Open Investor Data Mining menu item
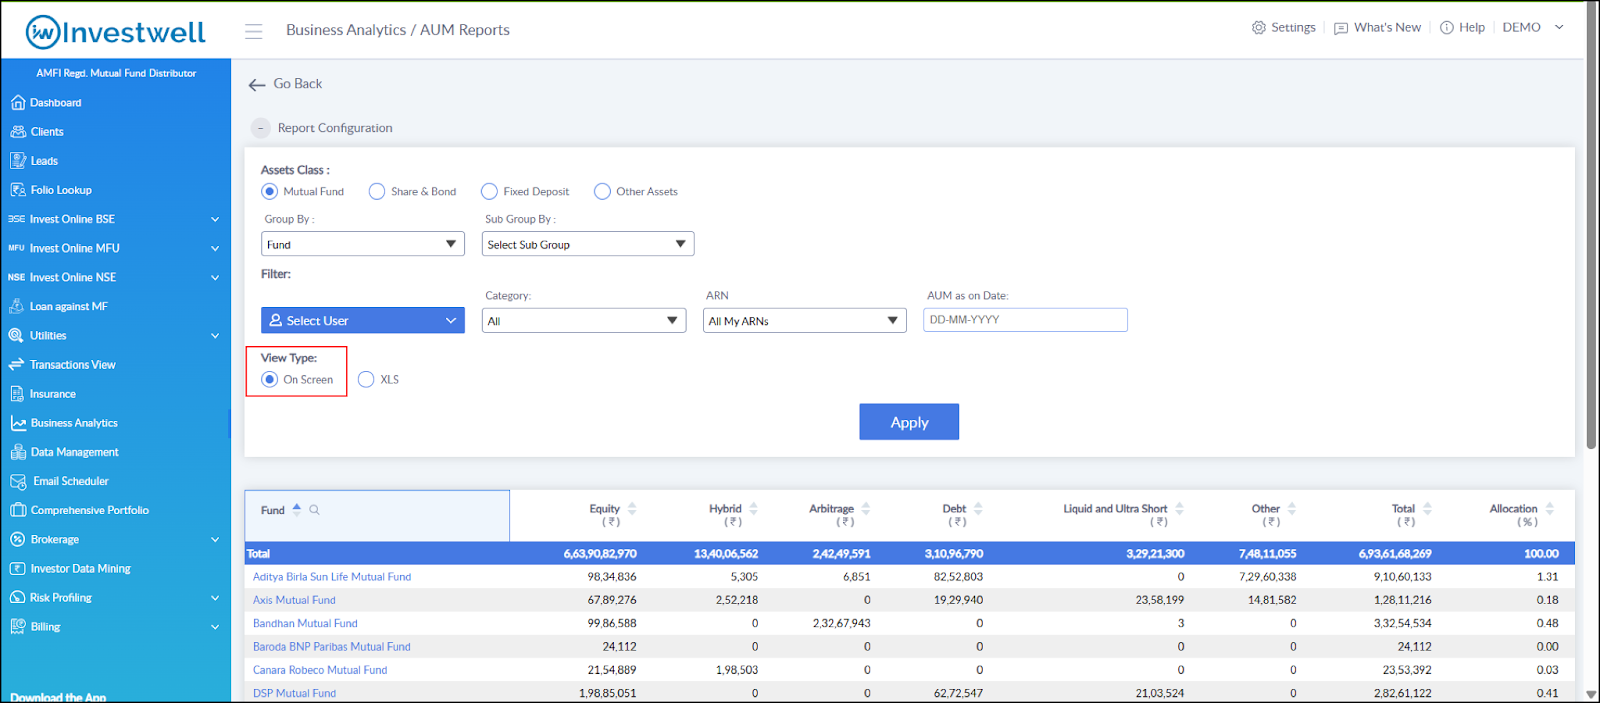The width and height of the screenshot is (1600, 703). 81,568
